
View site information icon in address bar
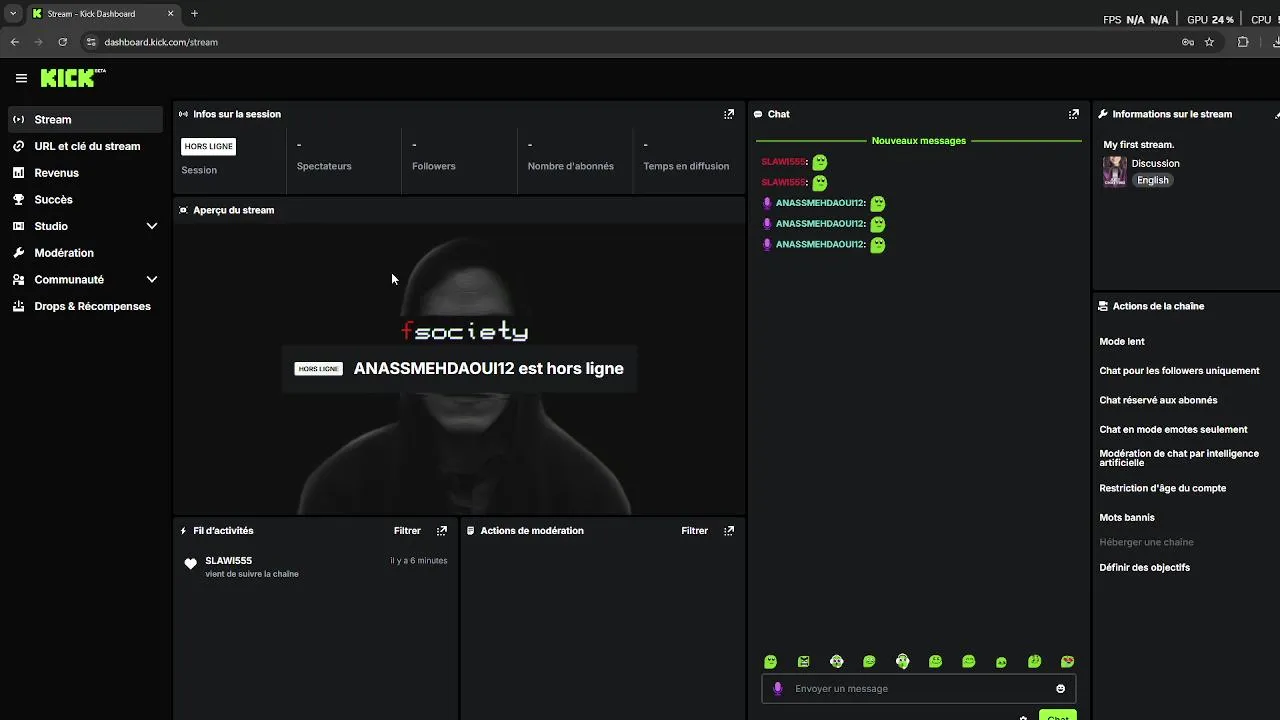coord(91,42)
